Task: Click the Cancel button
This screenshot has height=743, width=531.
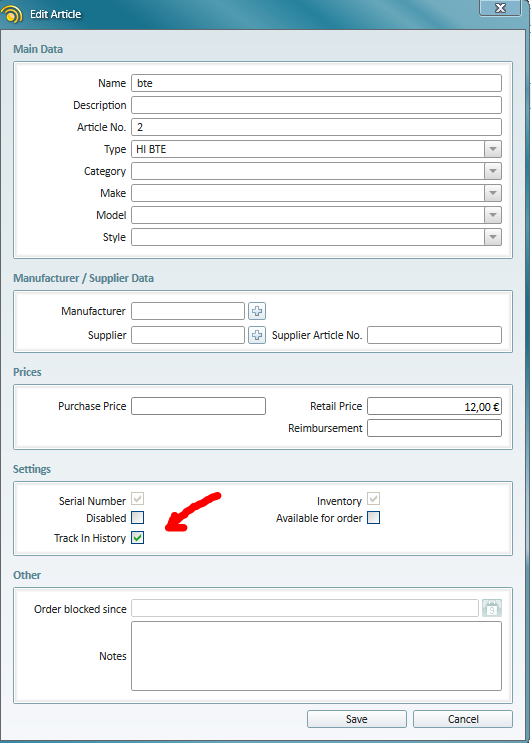Action: pyautogui.click(x=463, y=719)
